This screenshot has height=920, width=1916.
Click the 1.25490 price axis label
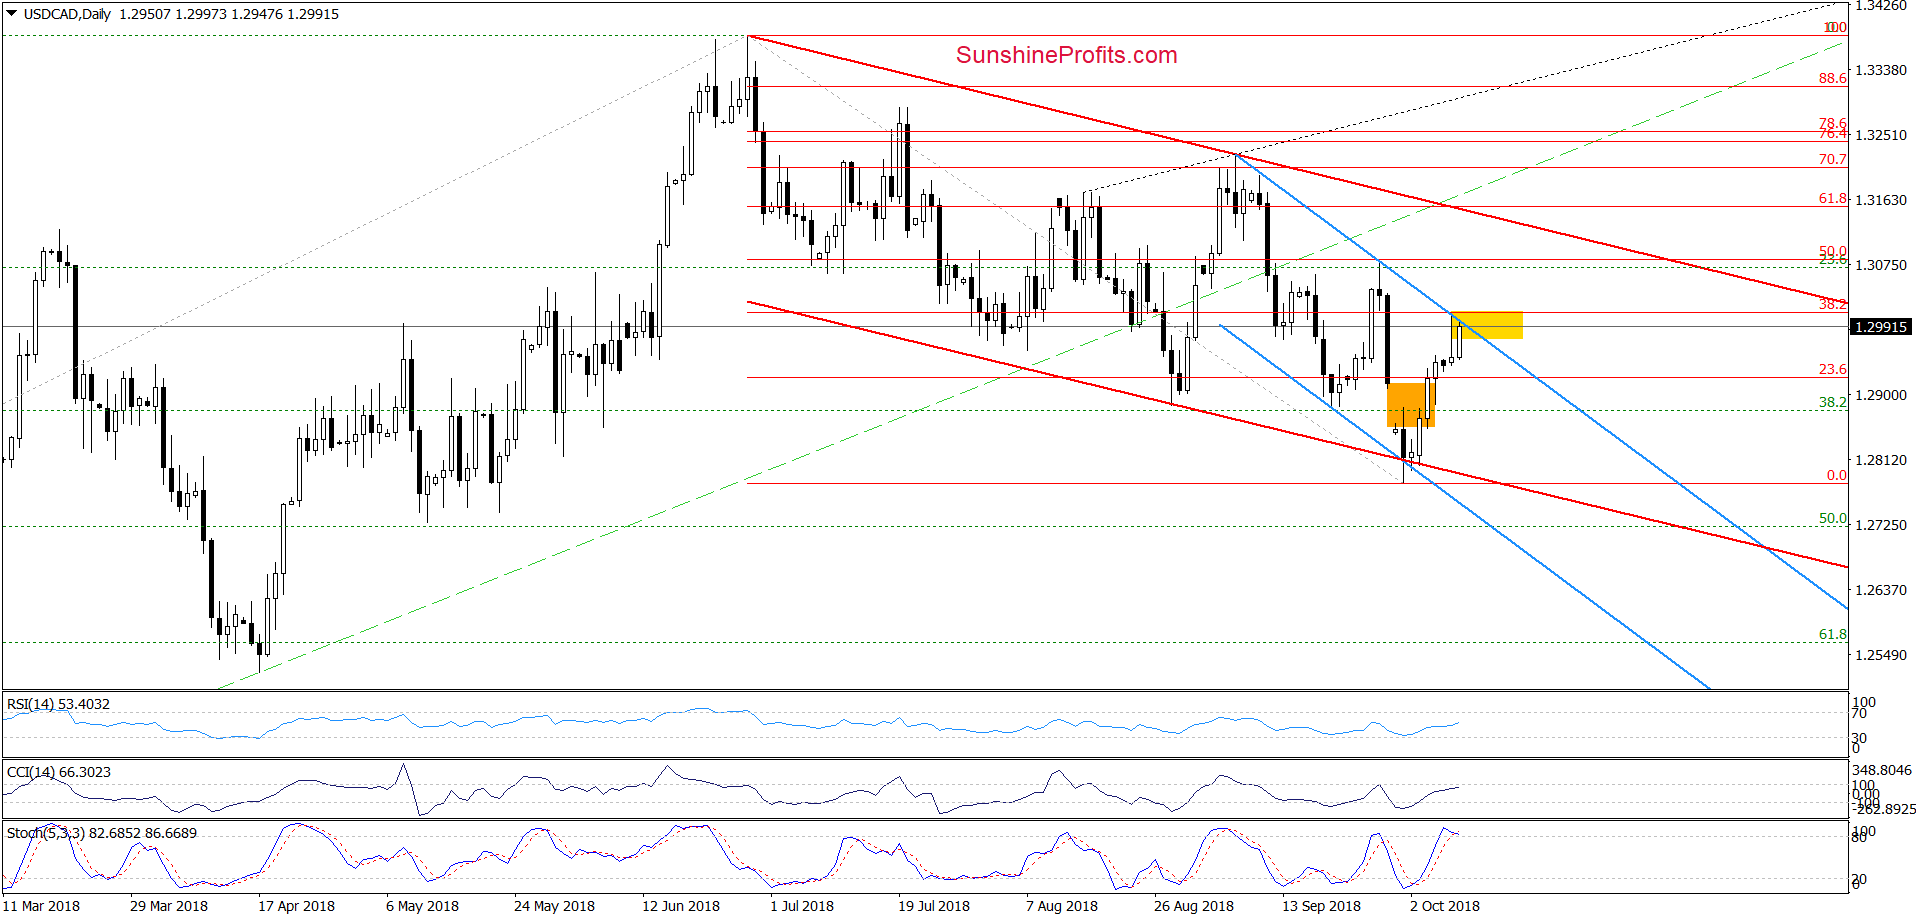[1881, 655]
